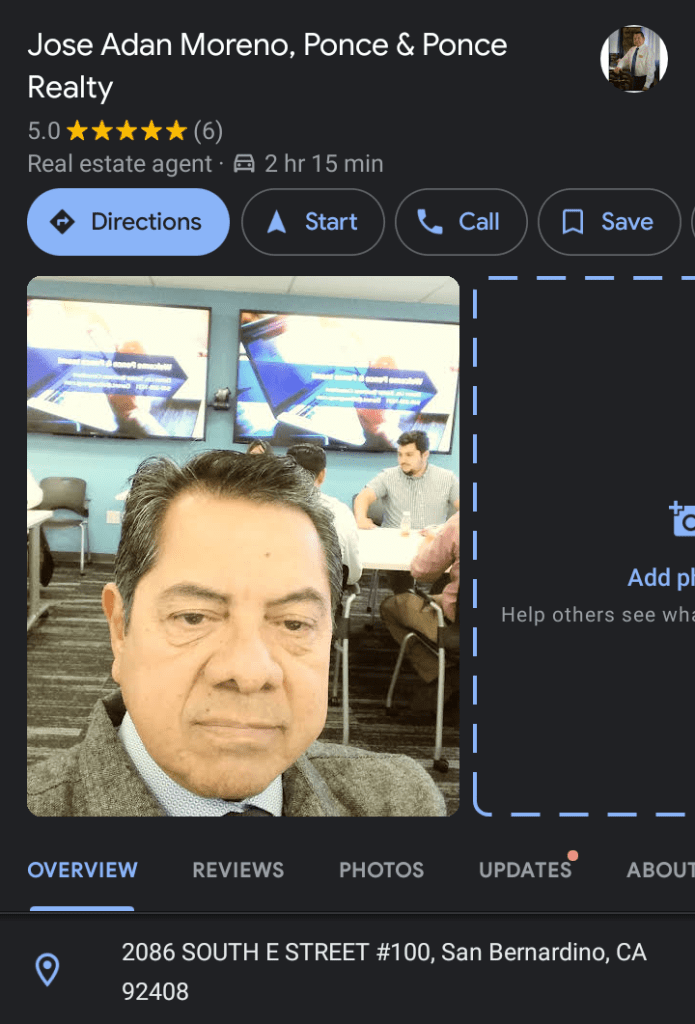Tap the location pin icon beside address
Viewport: 695px width, 1024px height.
click(47, 969)
